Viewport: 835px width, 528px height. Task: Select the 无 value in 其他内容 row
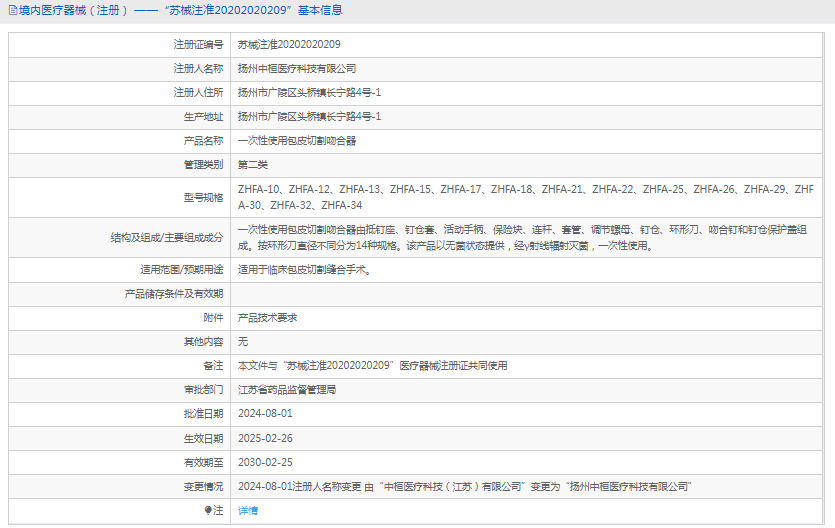[243, 342]
